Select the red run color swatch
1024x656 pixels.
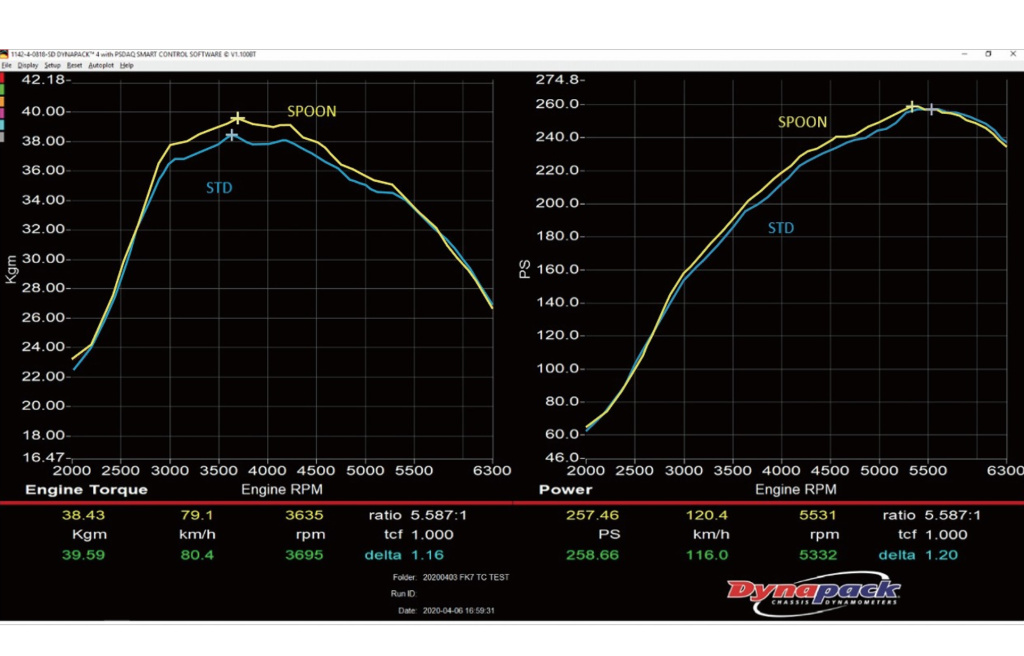pyautogui.click(x=3, y=77)
